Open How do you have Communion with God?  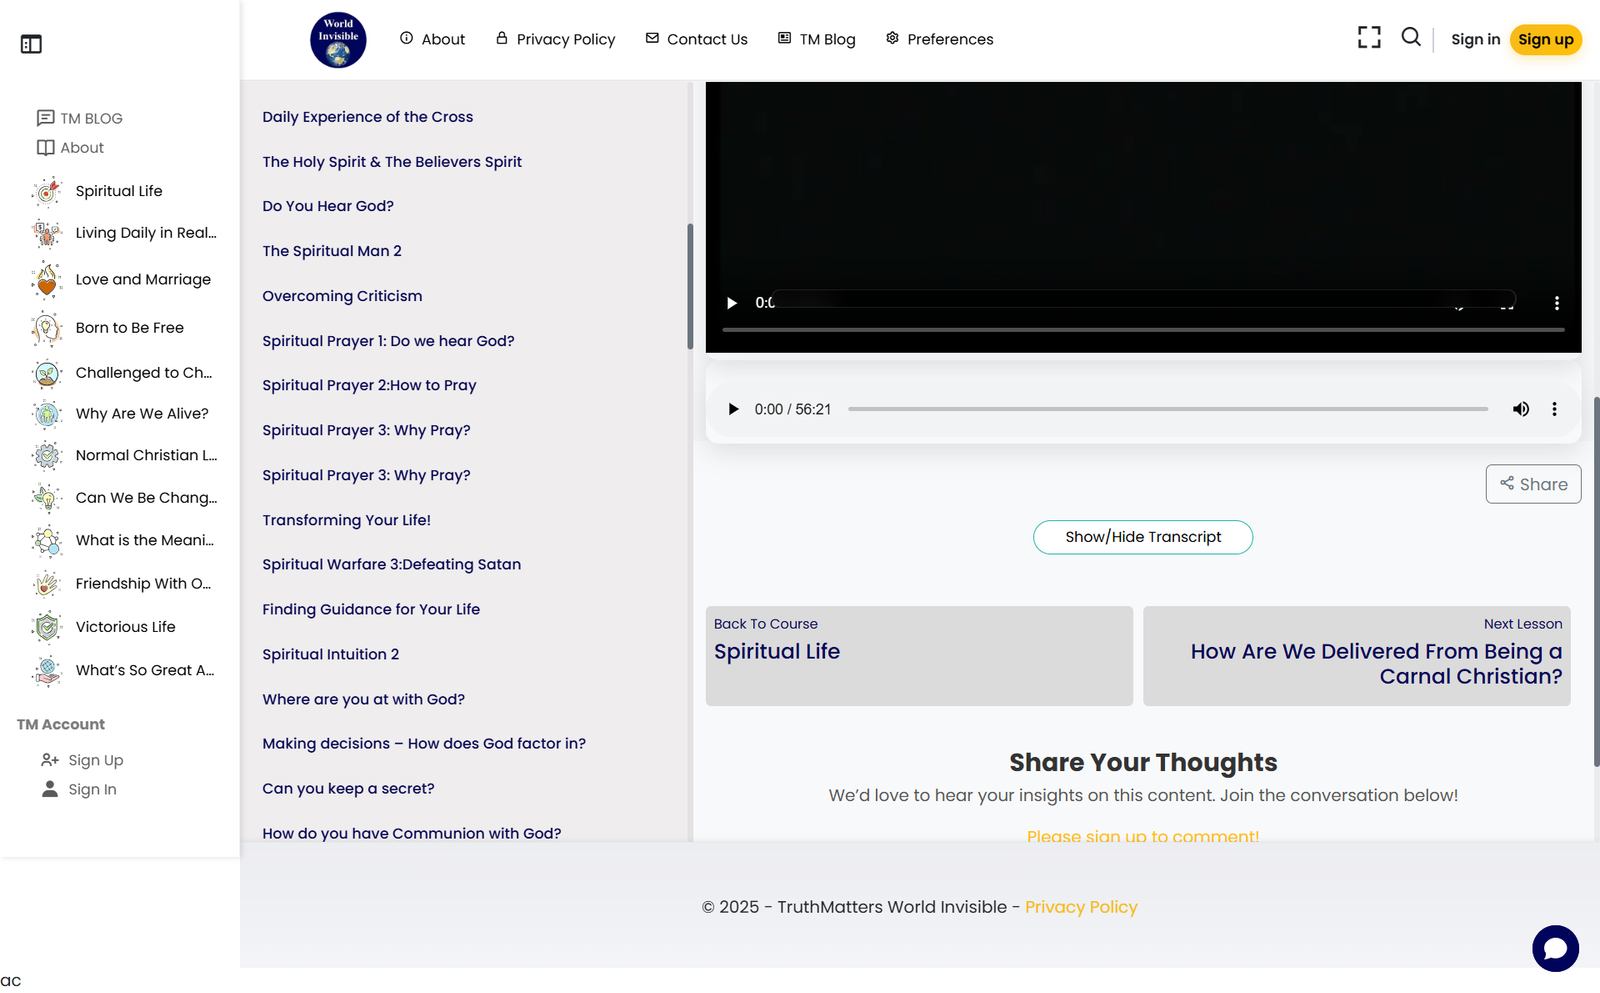(x=411, y=833)
